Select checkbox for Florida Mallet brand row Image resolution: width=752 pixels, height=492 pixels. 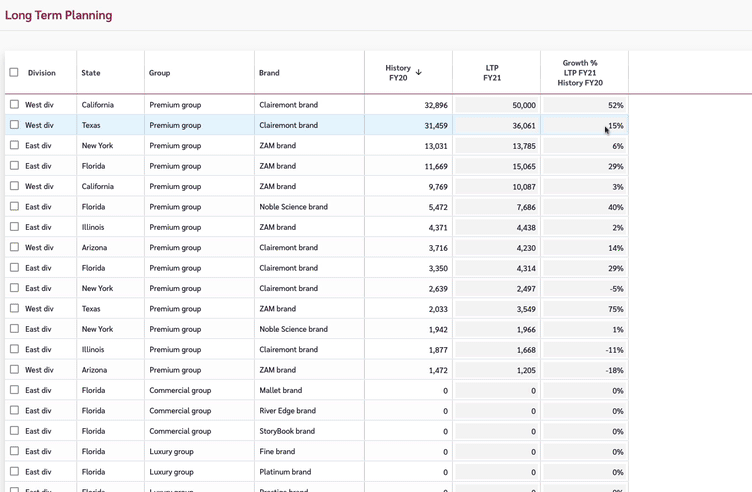(x=14, y=390)
